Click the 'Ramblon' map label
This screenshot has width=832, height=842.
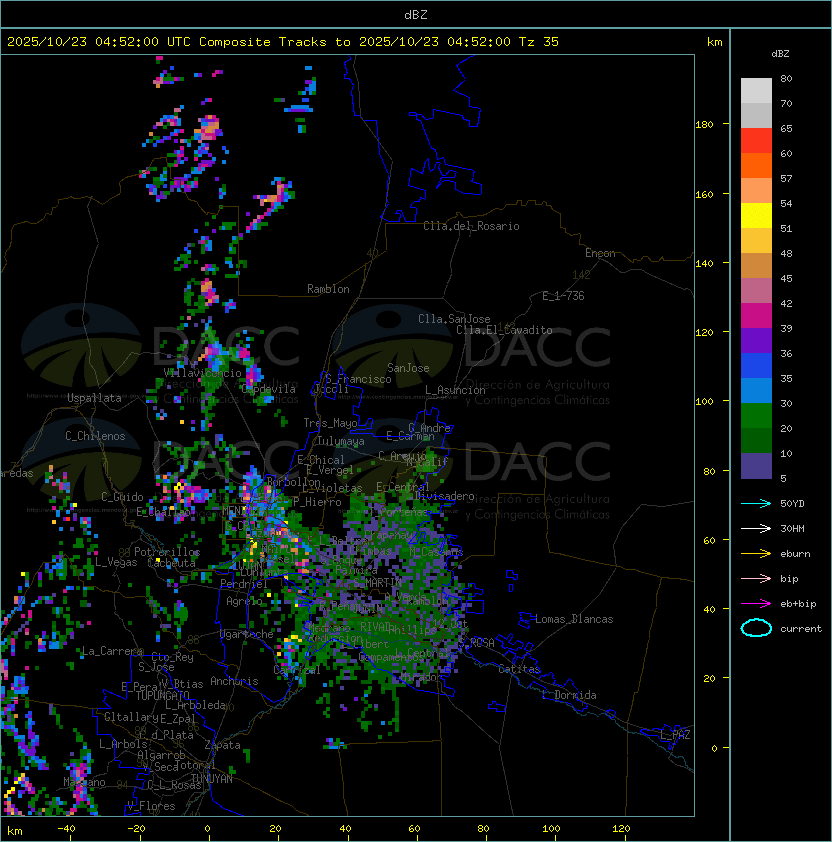coord(328,289)
